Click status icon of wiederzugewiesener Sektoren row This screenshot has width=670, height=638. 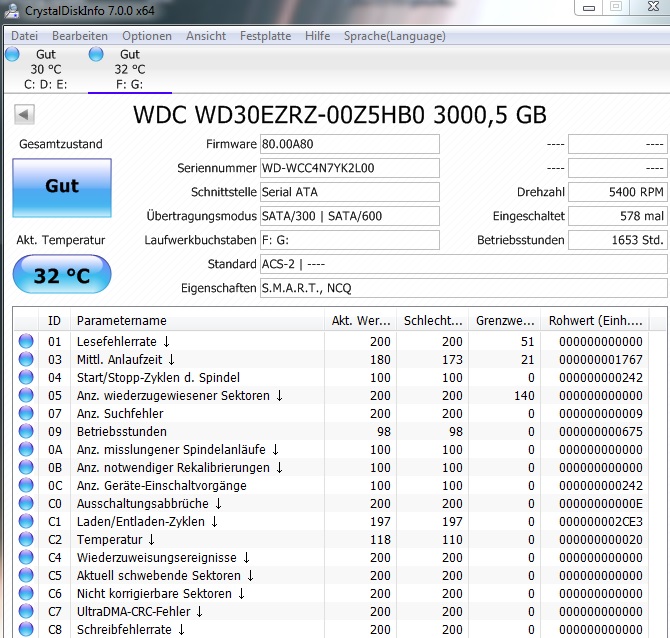coord(26,395)
